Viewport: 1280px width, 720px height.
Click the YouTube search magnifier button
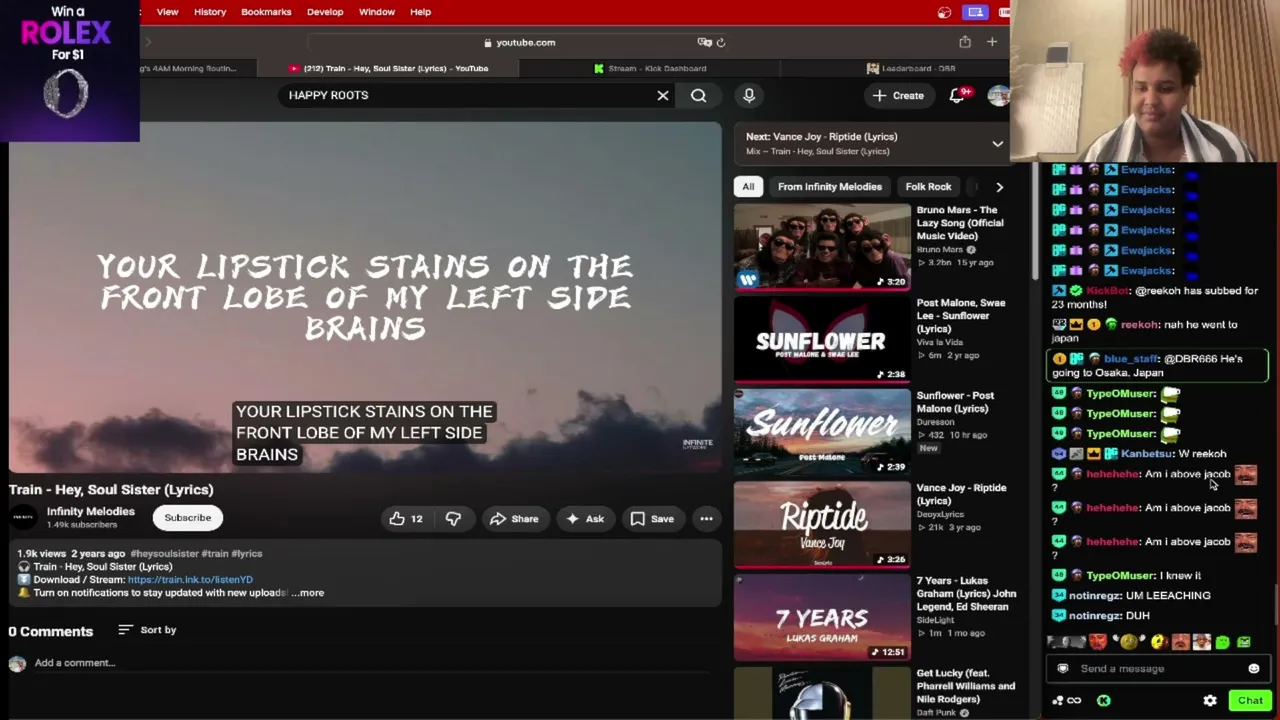698,95
